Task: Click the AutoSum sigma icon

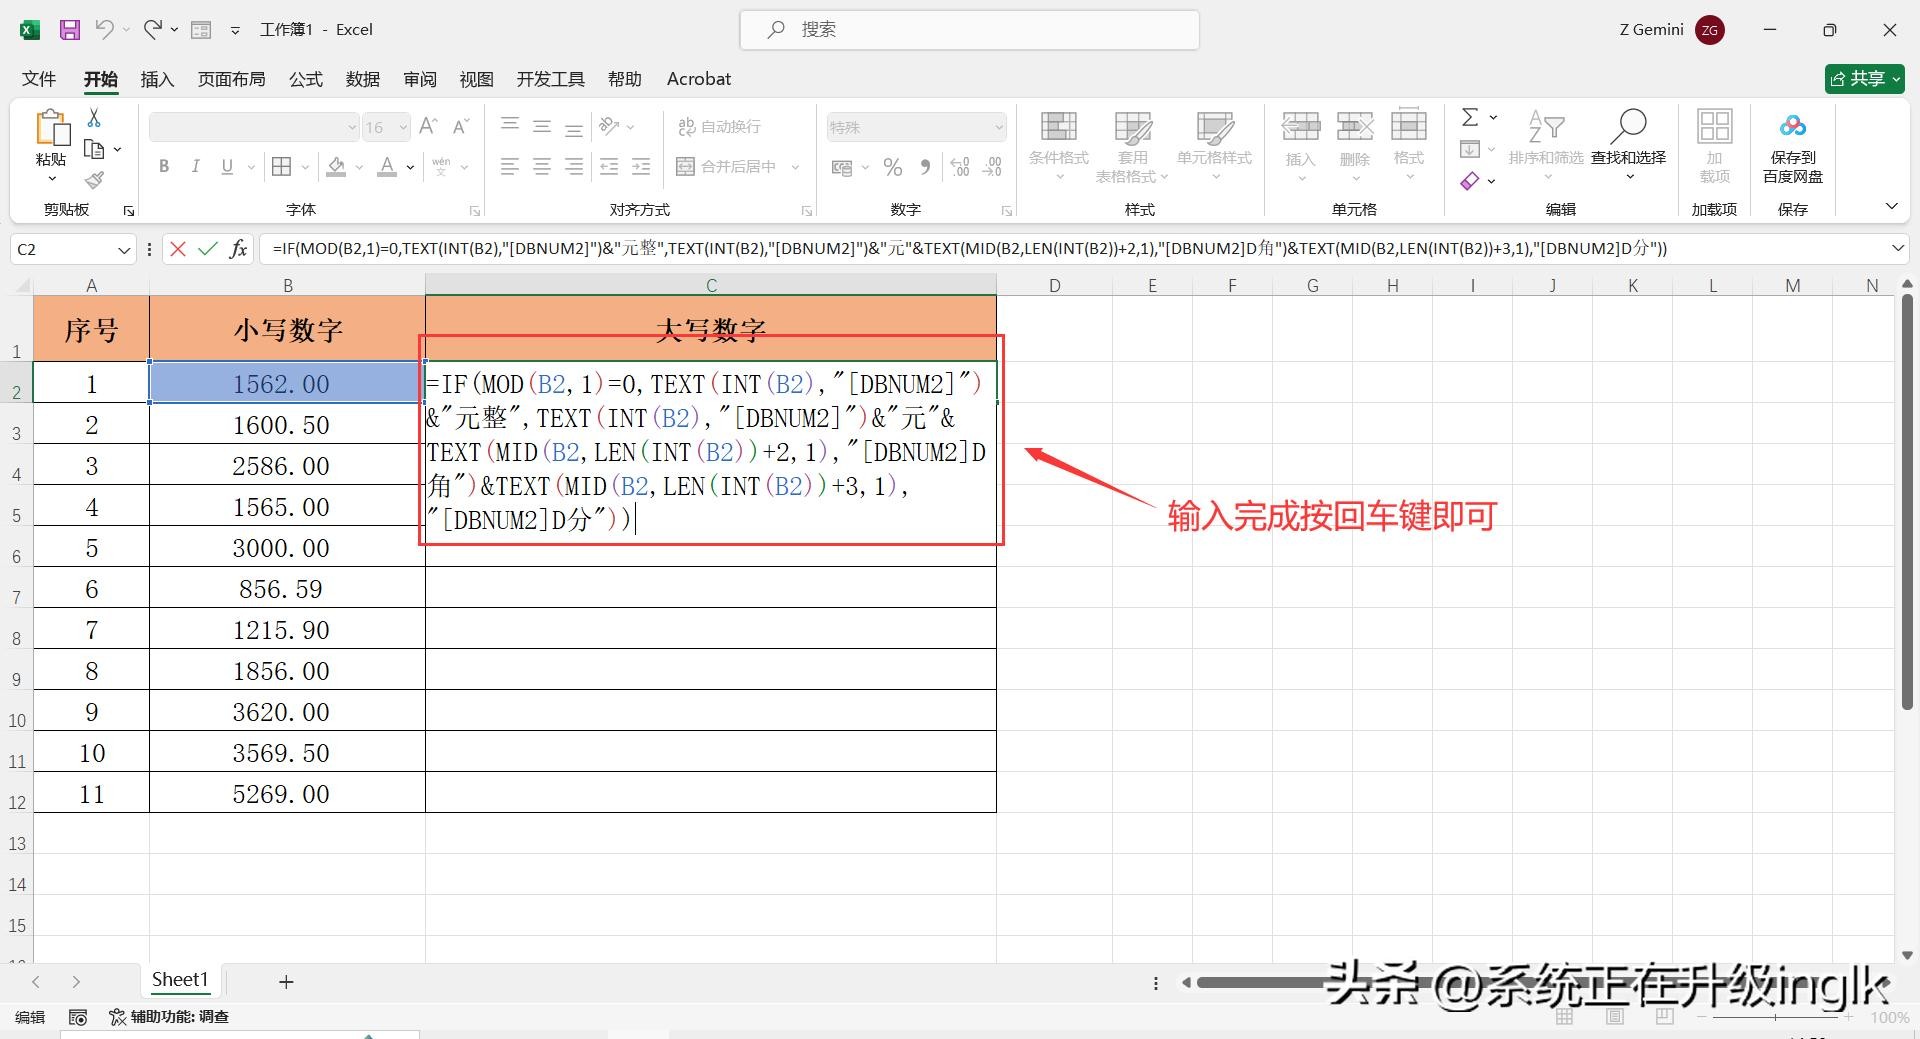Action: click(1469, 118)
